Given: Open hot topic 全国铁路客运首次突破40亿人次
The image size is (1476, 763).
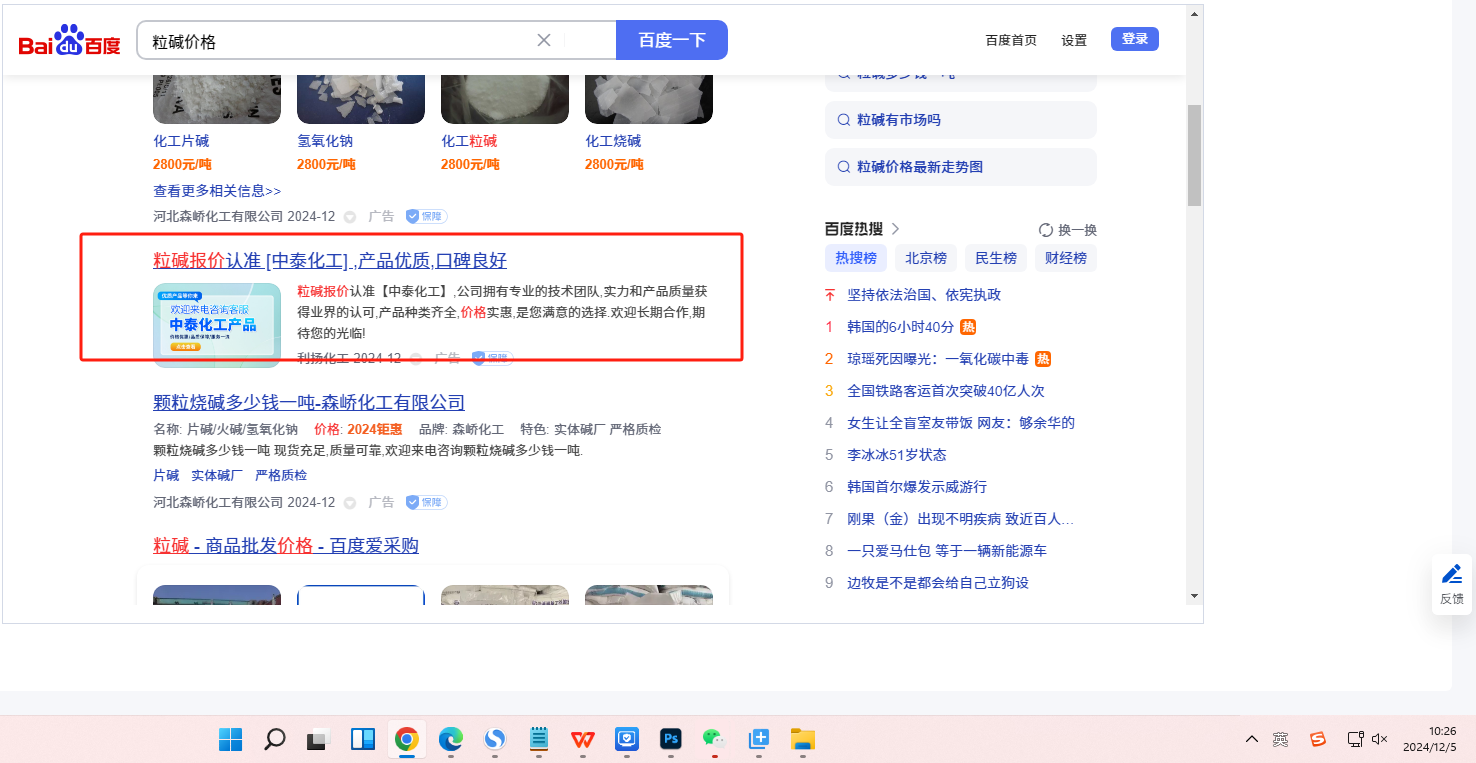Looking at the screenshot, I should [946, 391].
